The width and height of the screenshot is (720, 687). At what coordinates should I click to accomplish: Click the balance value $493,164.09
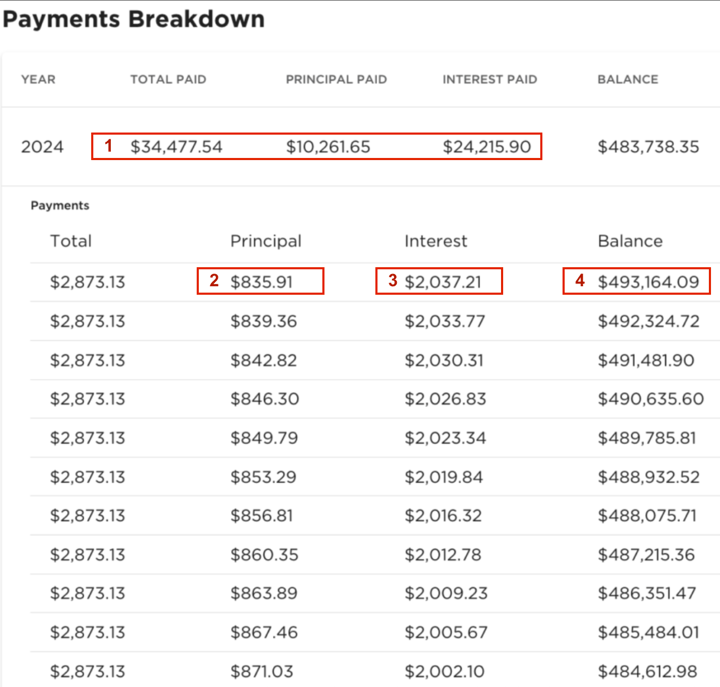[648, 282]
